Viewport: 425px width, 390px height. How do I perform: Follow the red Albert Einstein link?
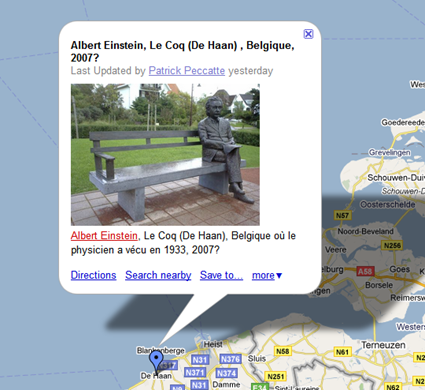click(104, 236)
